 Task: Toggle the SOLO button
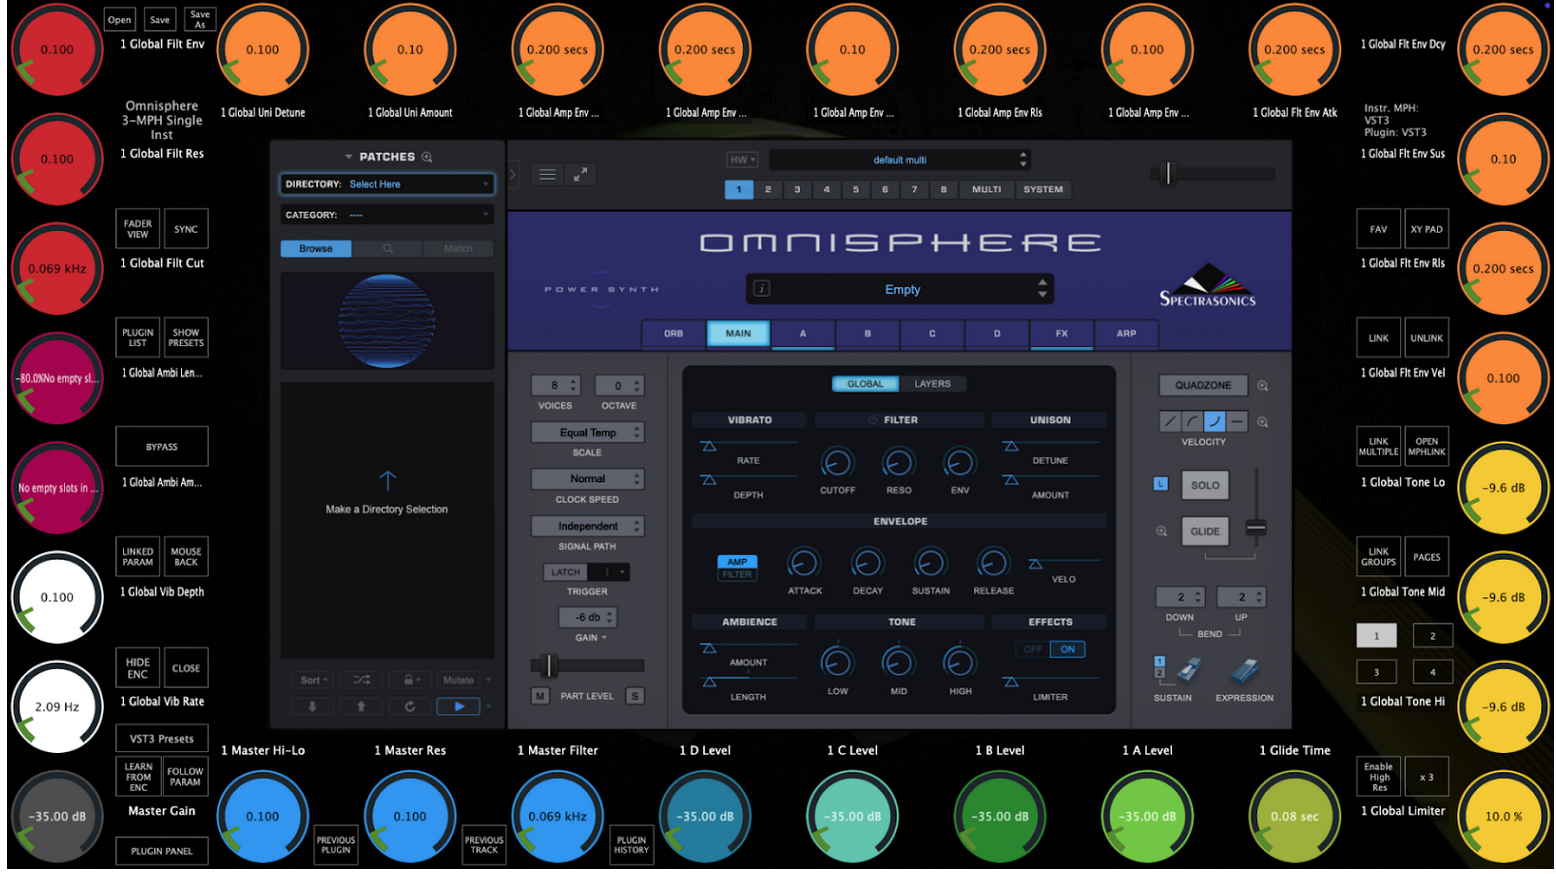pyautogui.click(x=1205, y=485)
